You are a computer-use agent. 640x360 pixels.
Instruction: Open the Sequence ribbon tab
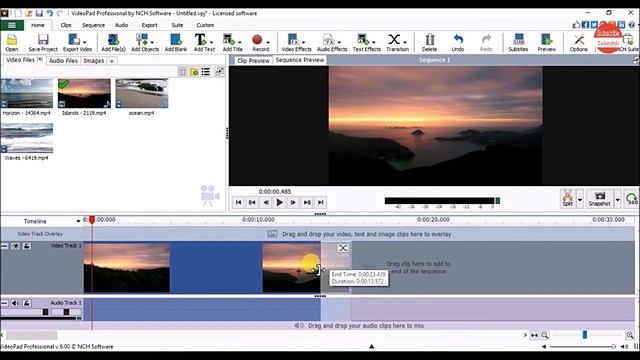tap(93, 25)
